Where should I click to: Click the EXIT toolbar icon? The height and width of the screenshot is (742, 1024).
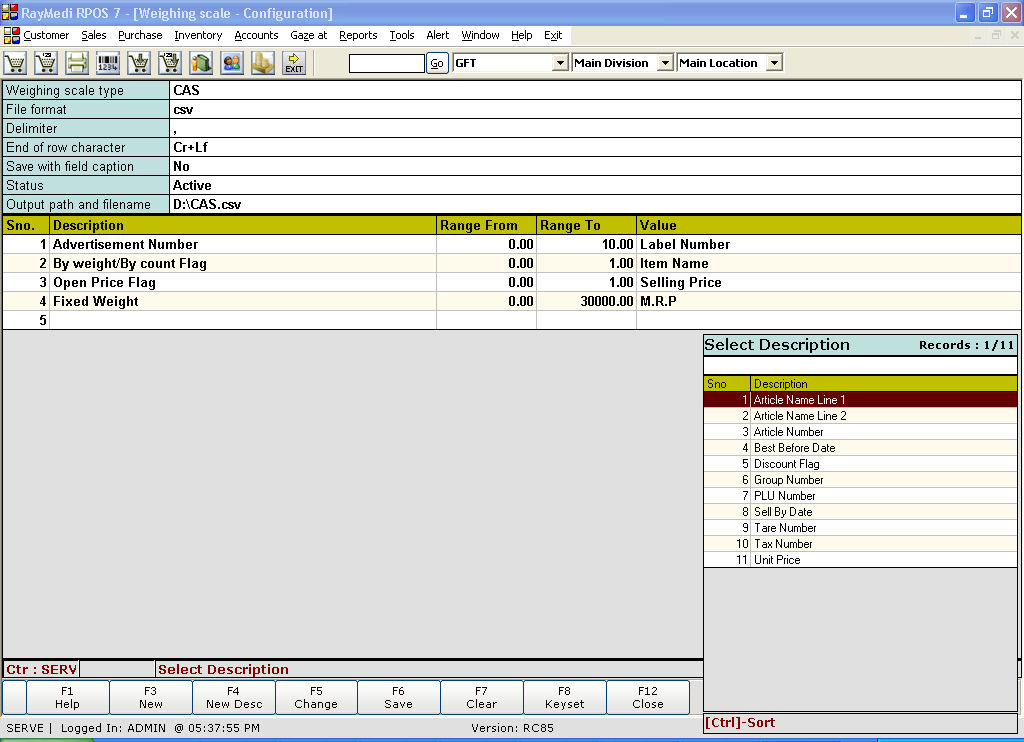click(294, 63)
